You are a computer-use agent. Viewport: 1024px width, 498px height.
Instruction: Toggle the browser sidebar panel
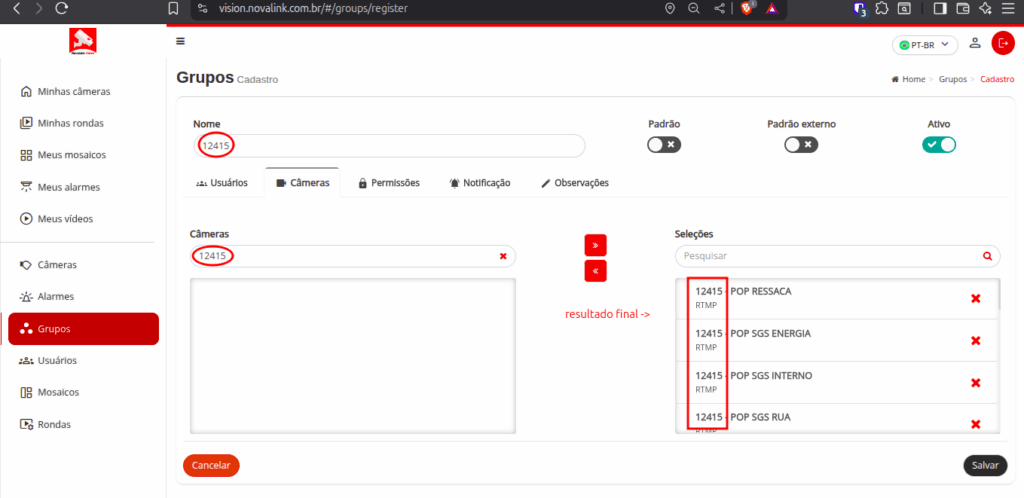pyautogui.click(x=940, y=8)
